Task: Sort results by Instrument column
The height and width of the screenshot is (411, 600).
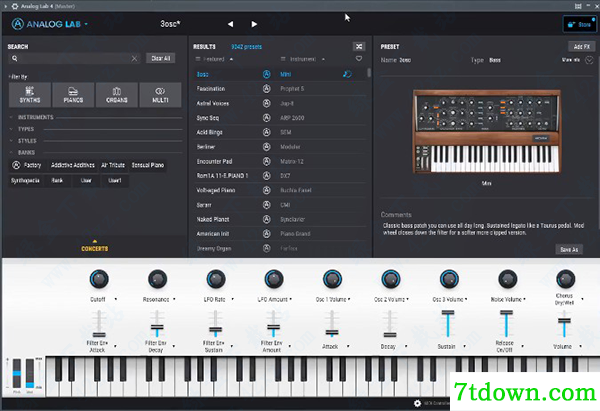Action: pyautogui.click(x=303, y=59)
